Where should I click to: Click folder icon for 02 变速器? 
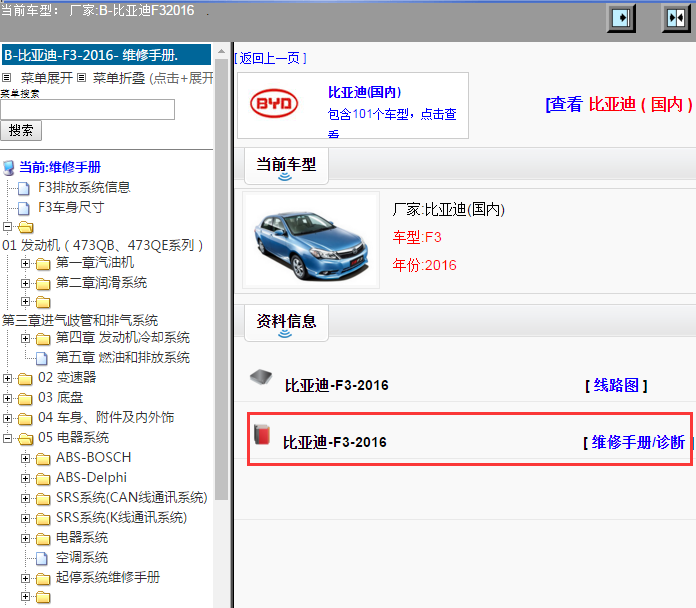point(25,379)
